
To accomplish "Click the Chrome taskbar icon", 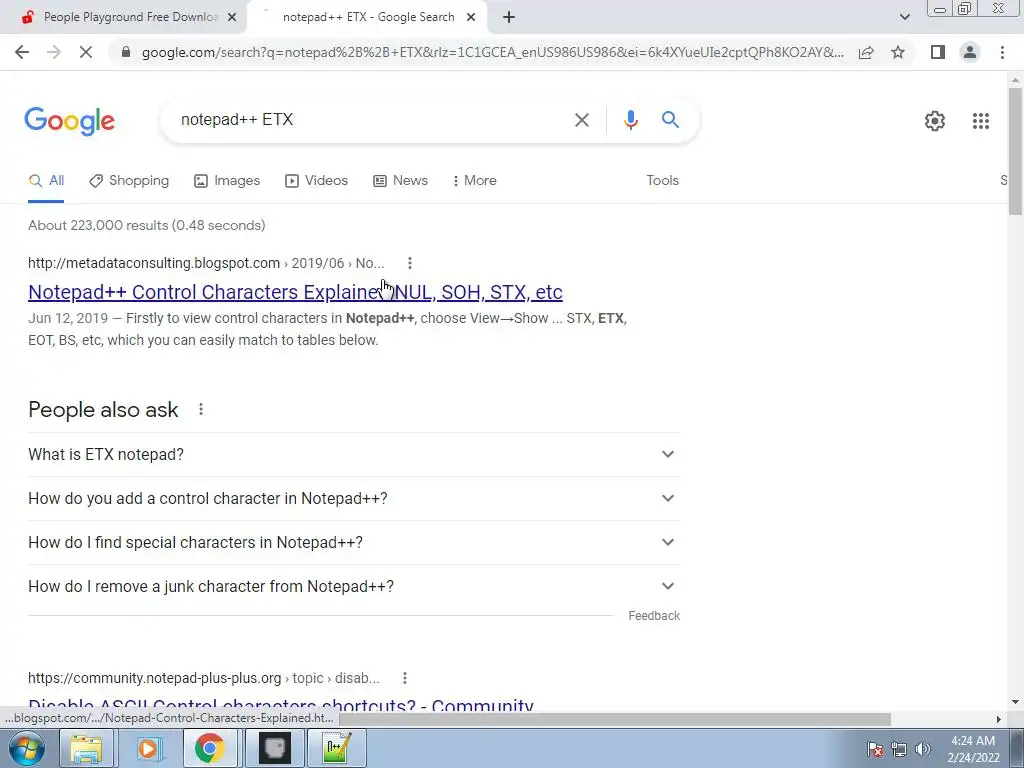I will click(x=210, y=748).
